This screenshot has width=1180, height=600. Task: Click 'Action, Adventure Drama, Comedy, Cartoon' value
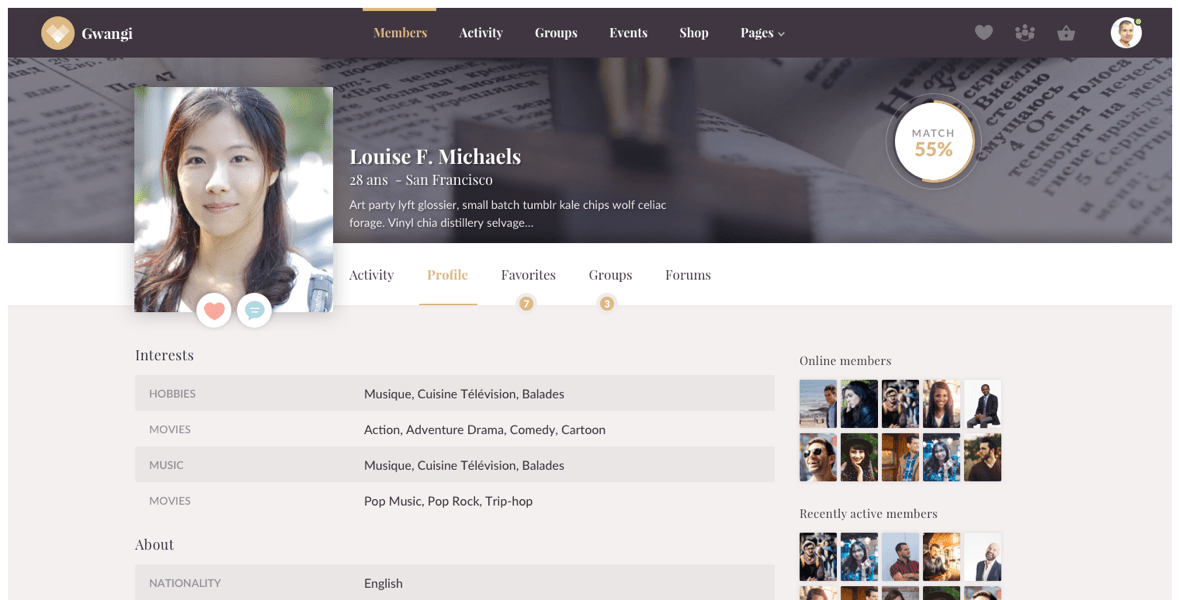[485, 430]
